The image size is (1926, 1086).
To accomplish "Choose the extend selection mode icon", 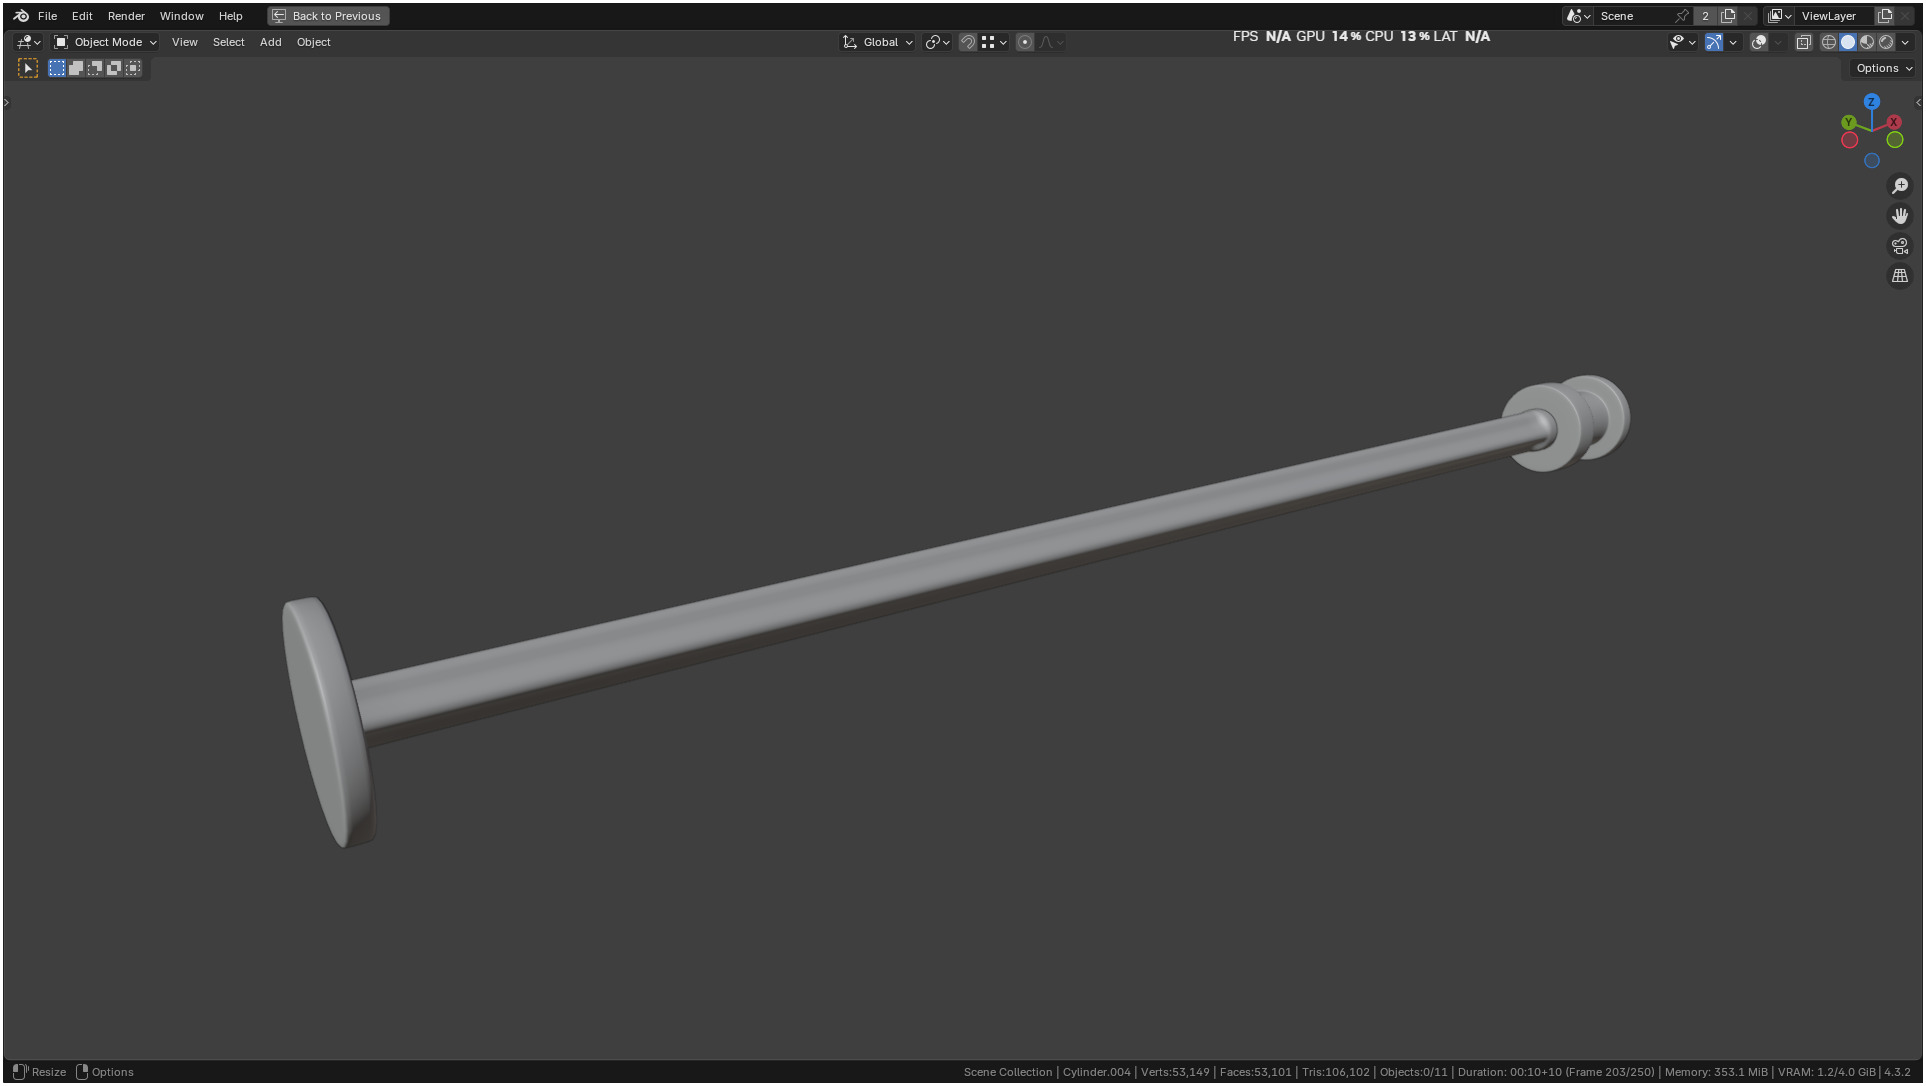I will [x=76, y=68].
